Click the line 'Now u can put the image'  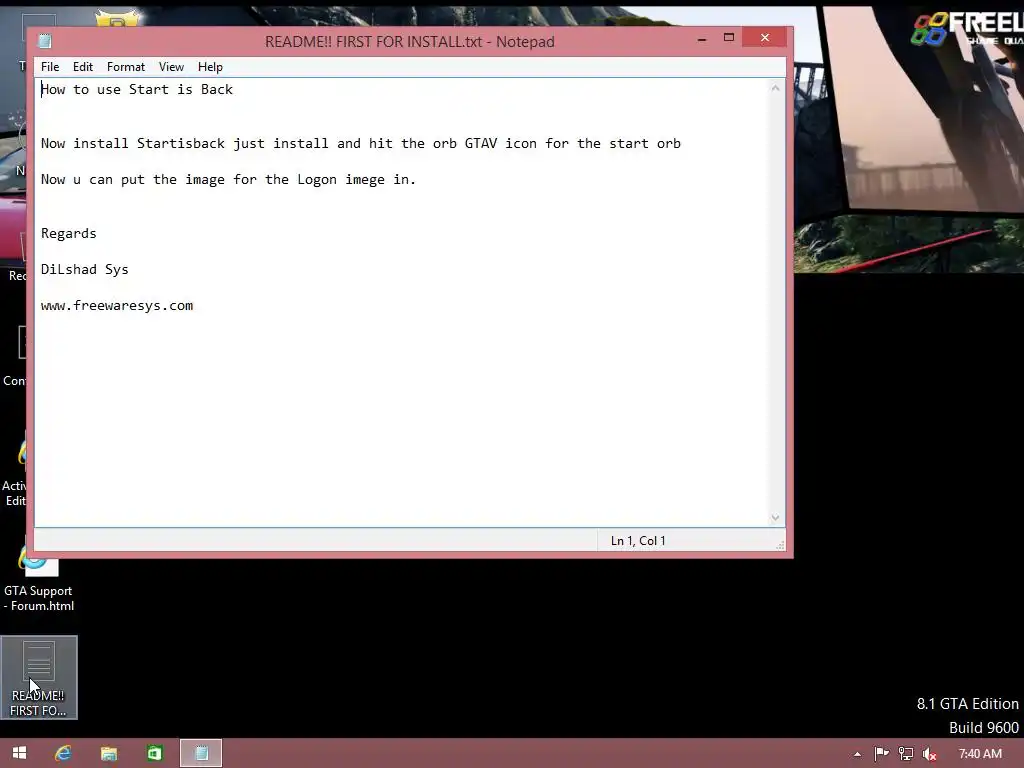coord(228,180)
